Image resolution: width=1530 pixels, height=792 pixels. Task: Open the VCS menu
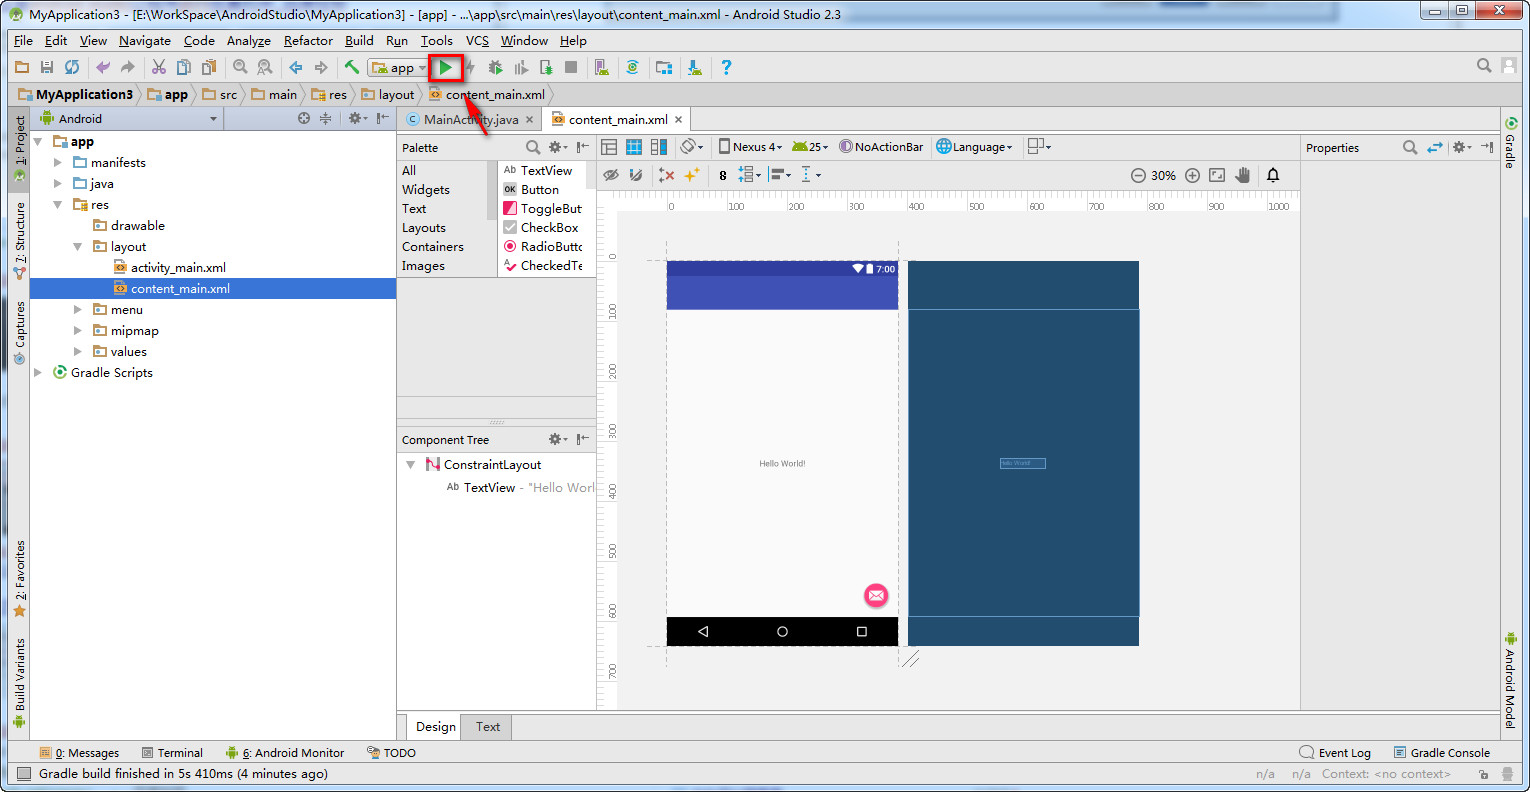pos(477,40)
